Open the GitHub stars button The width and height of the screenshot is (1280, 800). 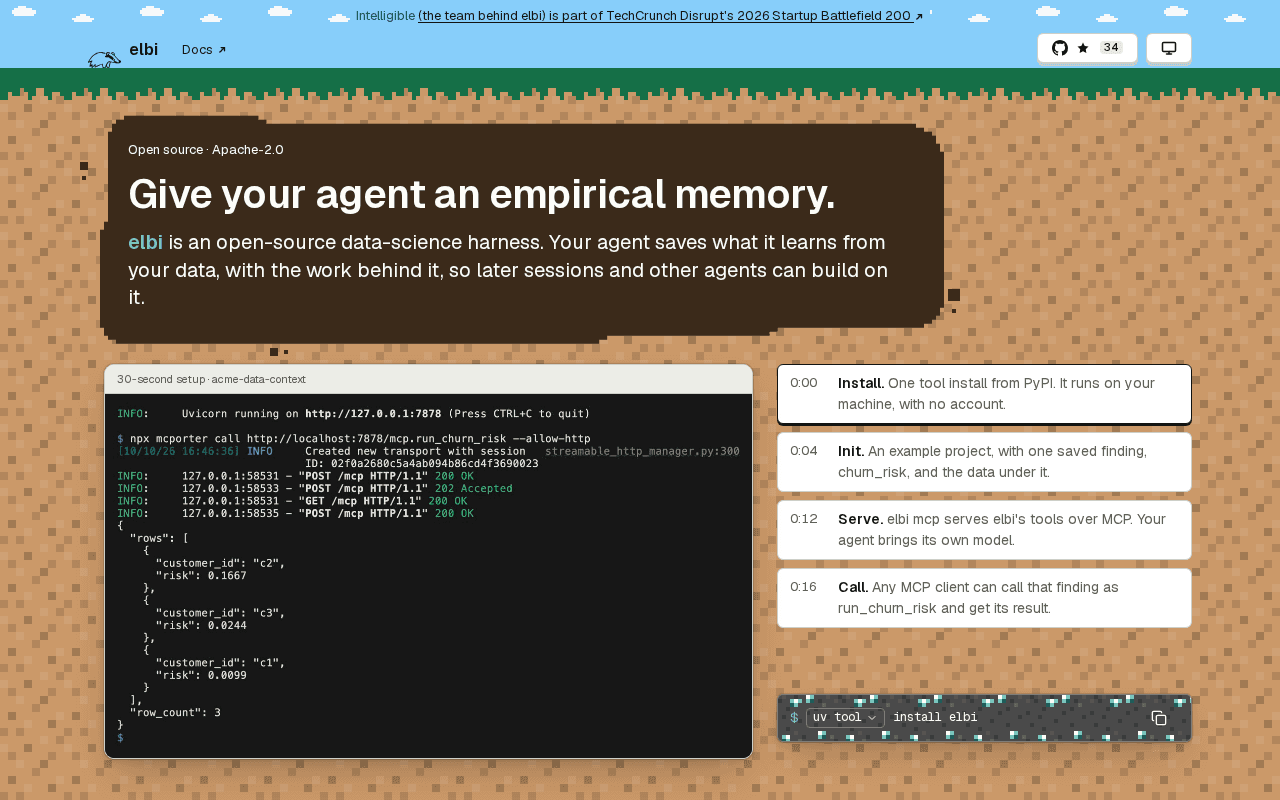[1087, 48]
